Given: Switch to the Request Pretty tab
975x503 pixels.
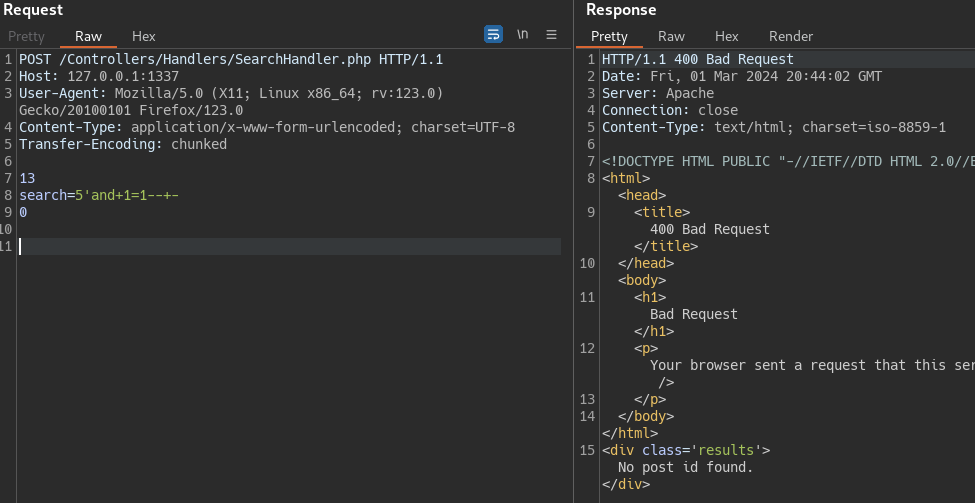Looking at the screenshot, I should coord(27,36).
